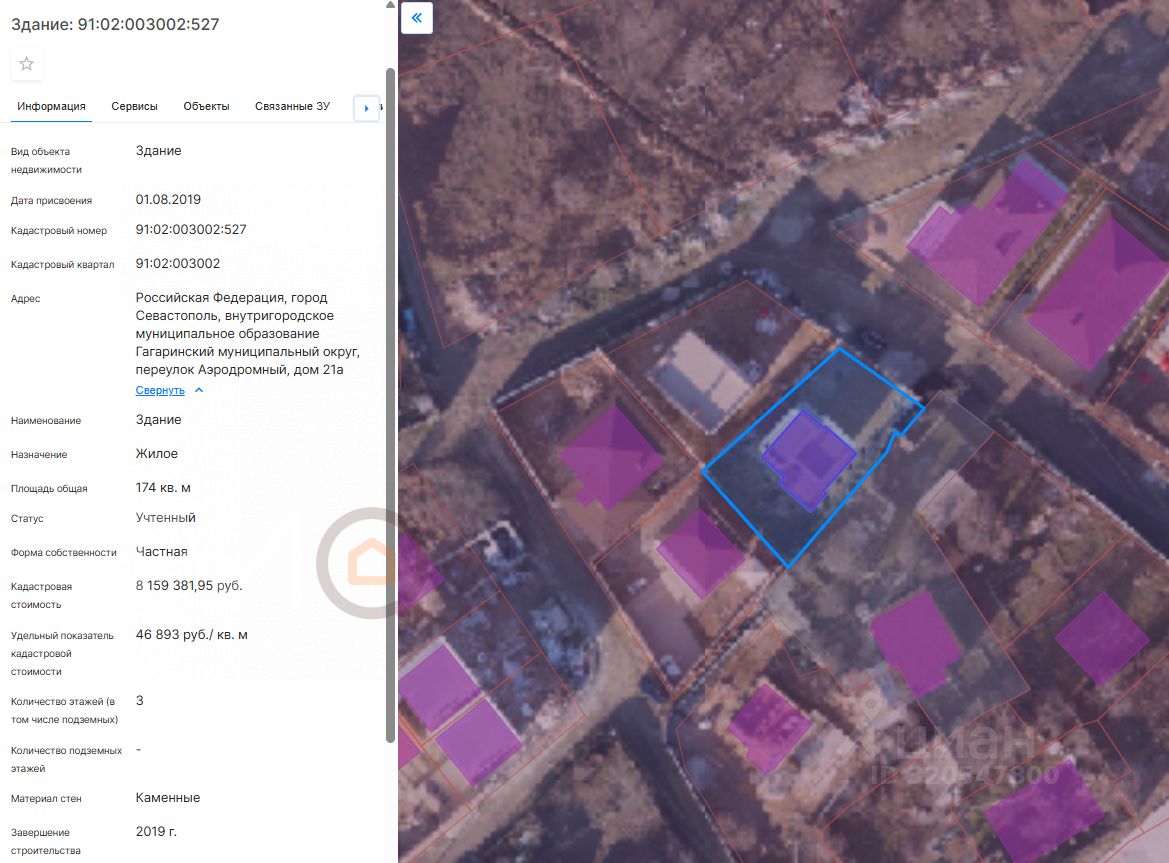Click the construction completion value 2019 г.

(x=156, y=832)
